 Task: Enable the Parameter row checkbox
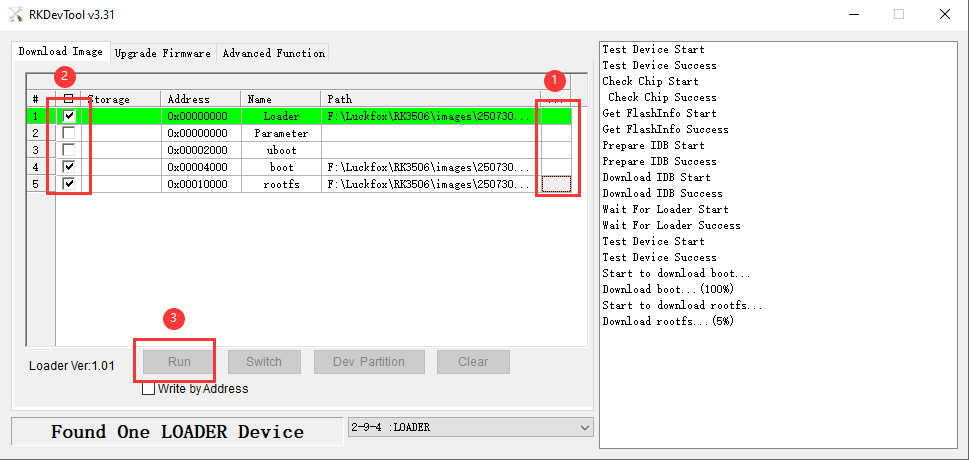tap(69, 133)
